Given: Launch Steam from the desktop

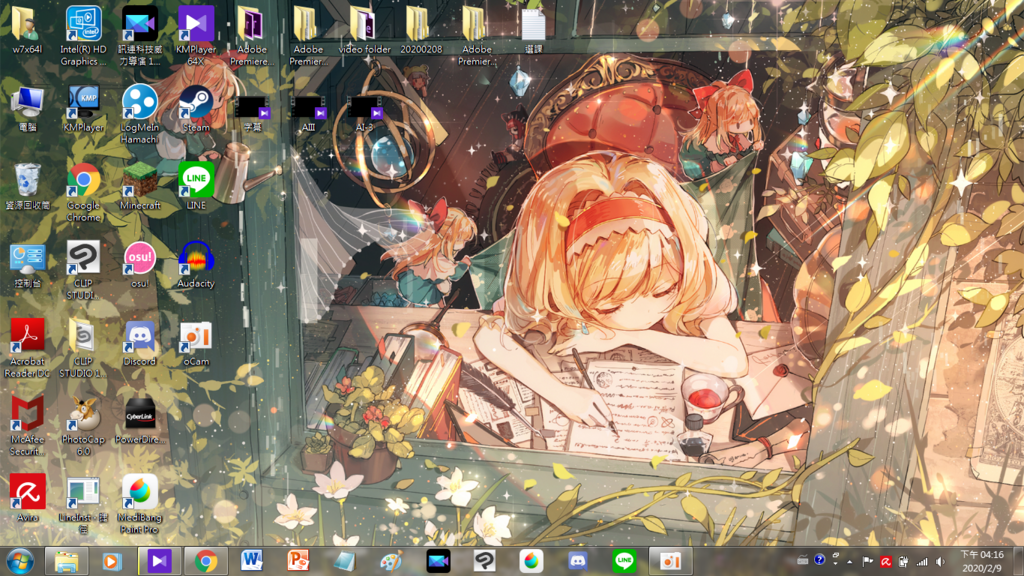Looking at the screenshot, I should pyautogui.click(x=196, y=109).
